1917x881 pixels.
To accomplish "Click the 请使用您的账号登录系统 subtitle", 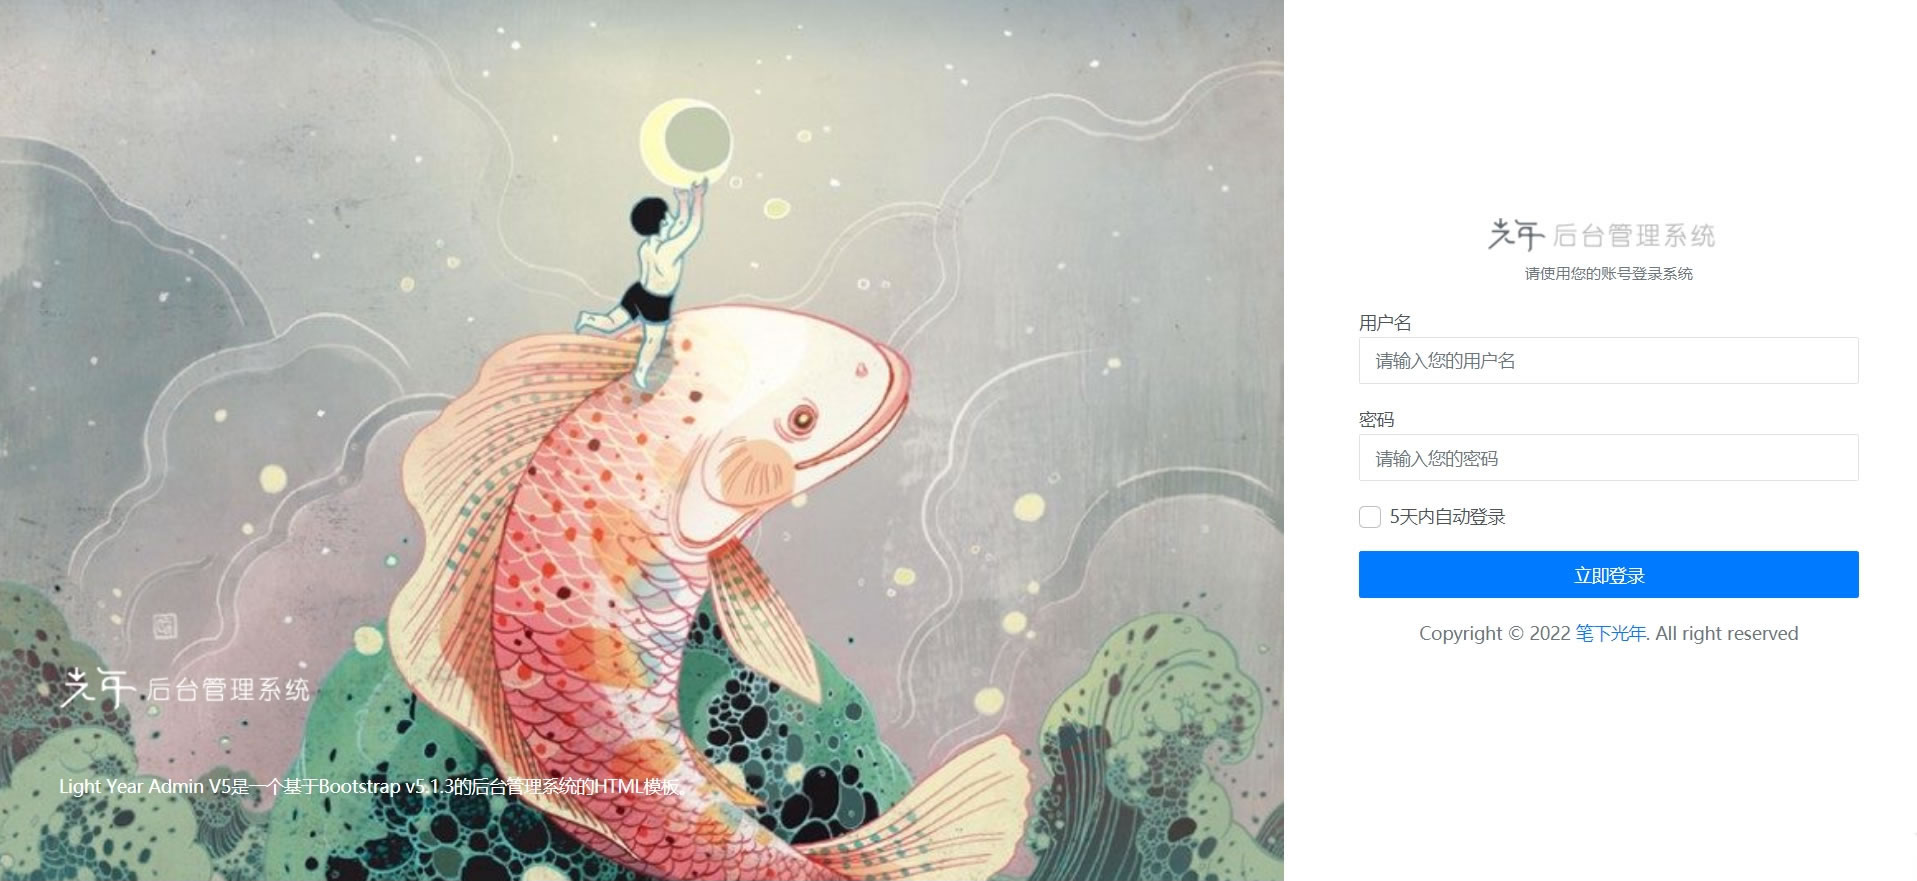I will tap(1608, 274).
